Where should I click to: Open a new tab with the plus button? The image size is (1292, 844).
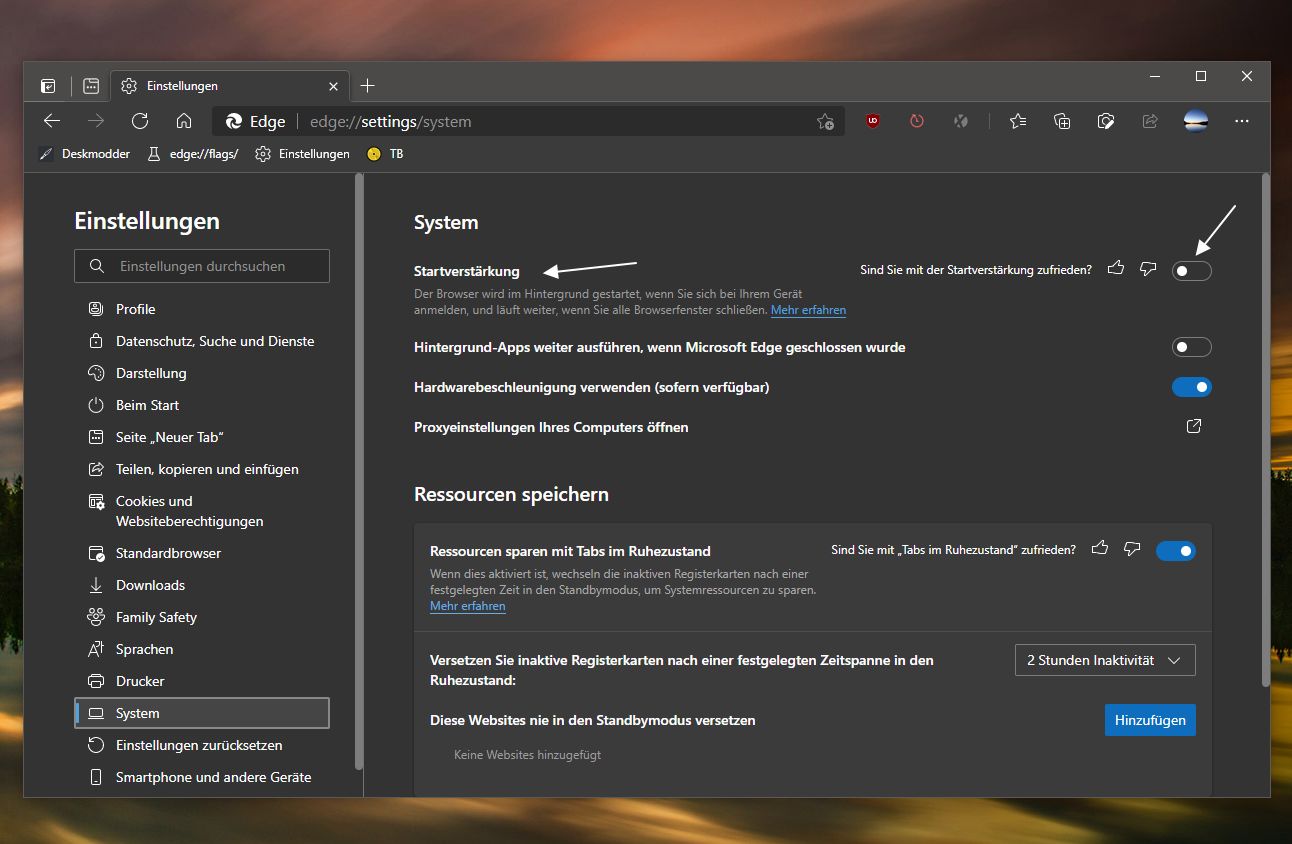tap(367, 86)
